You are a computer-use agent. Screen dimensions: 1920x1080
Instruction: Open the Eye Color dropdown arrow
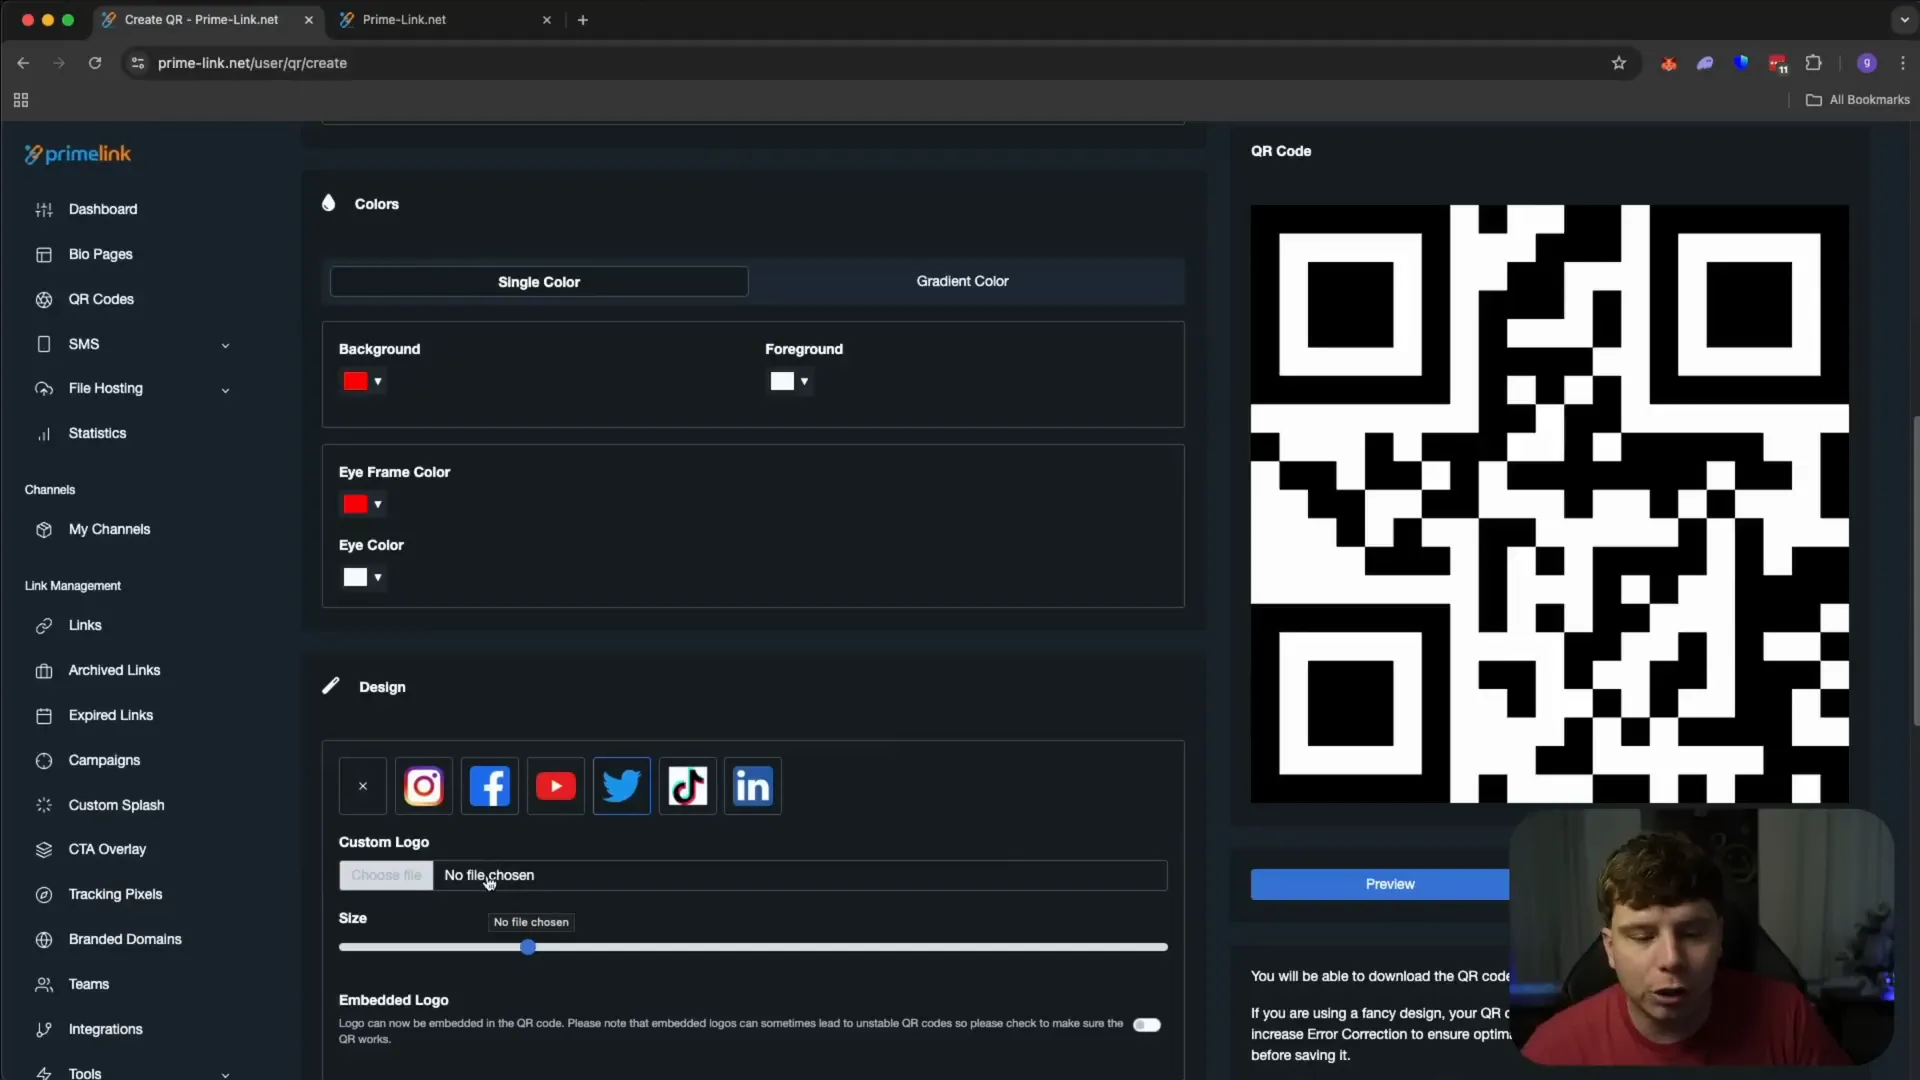click(x=378, y=577)
